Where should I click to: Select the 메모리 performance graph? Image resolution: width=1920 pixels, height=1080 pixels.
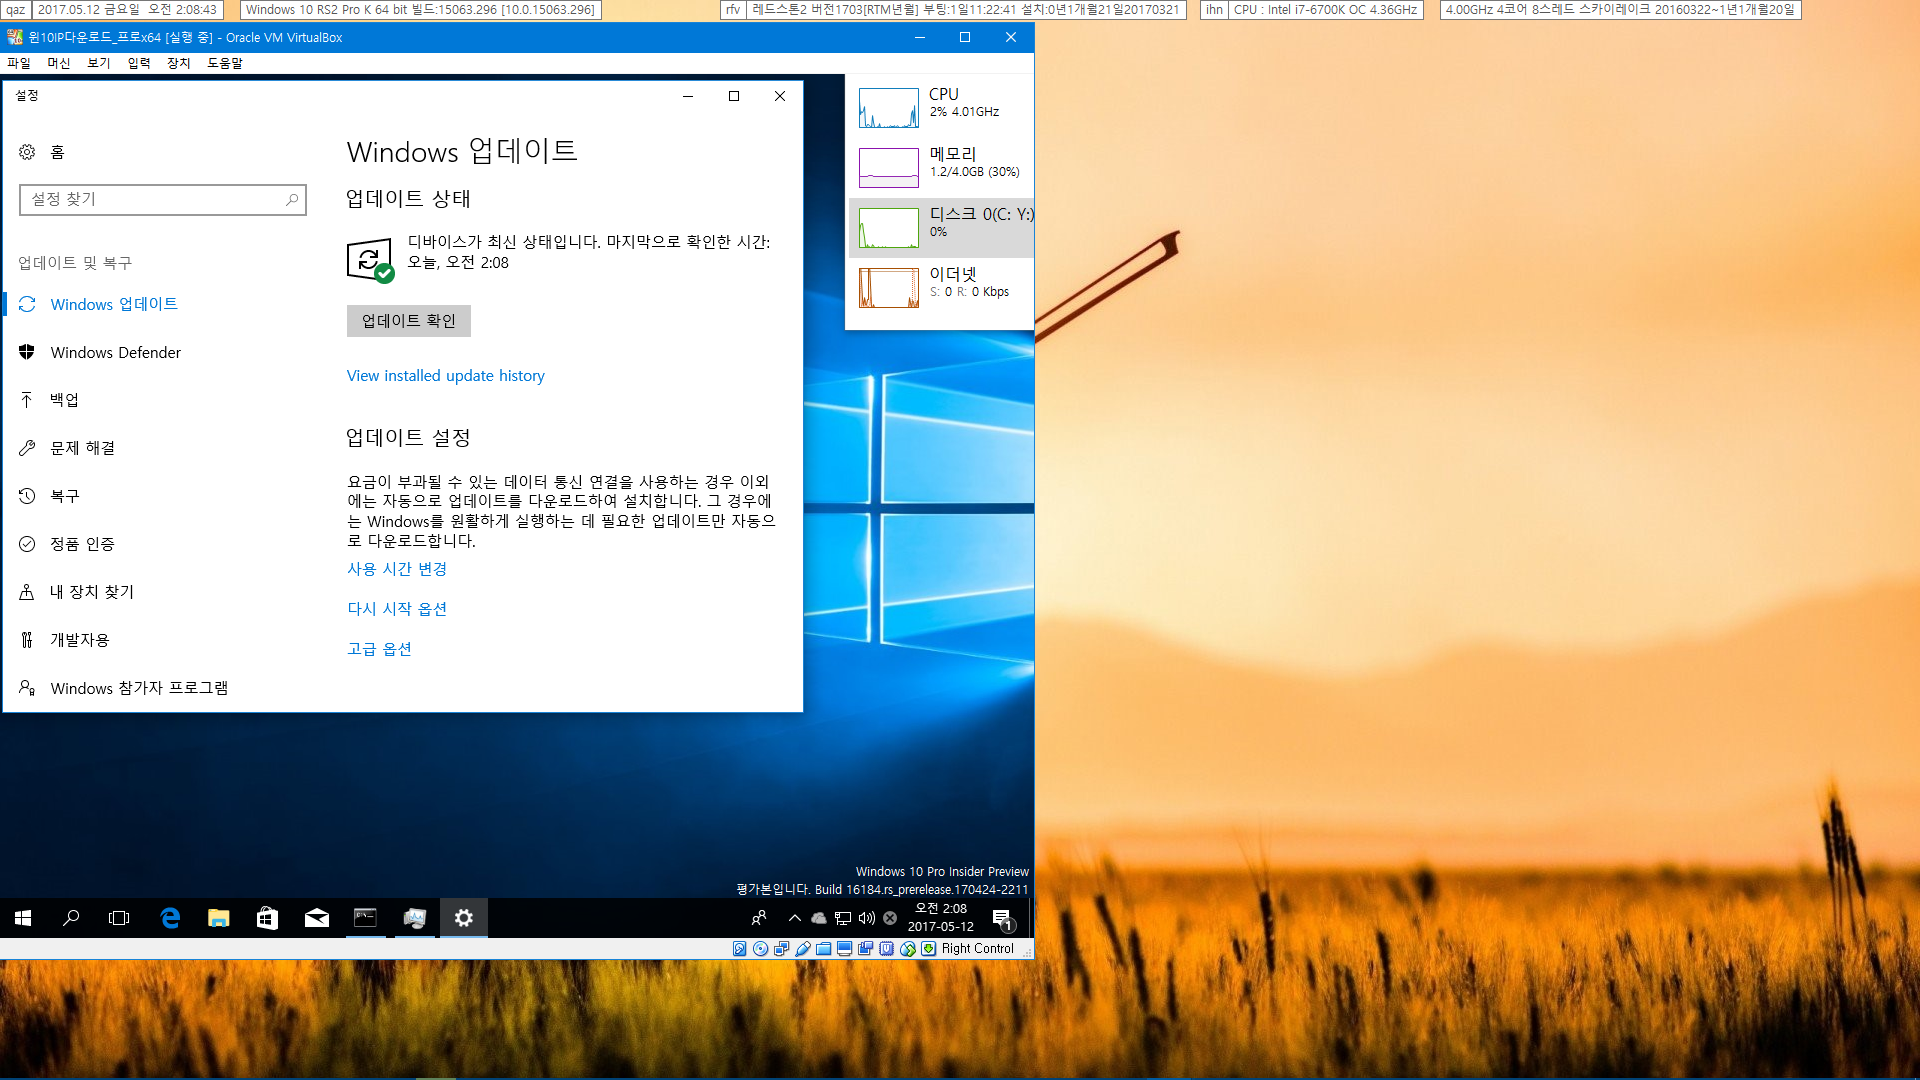coord(889,168)
